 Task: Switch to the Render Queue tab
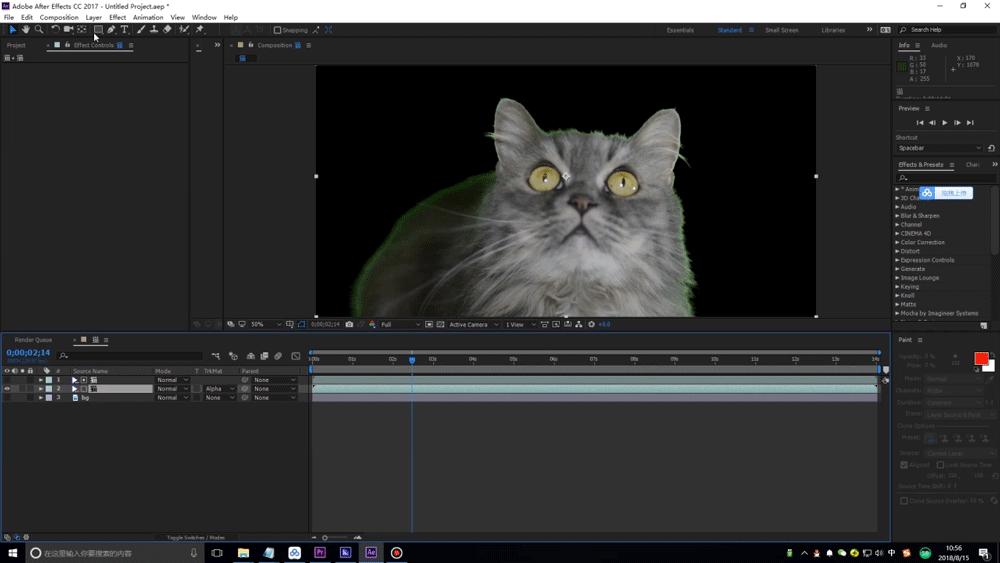(33, 340)
